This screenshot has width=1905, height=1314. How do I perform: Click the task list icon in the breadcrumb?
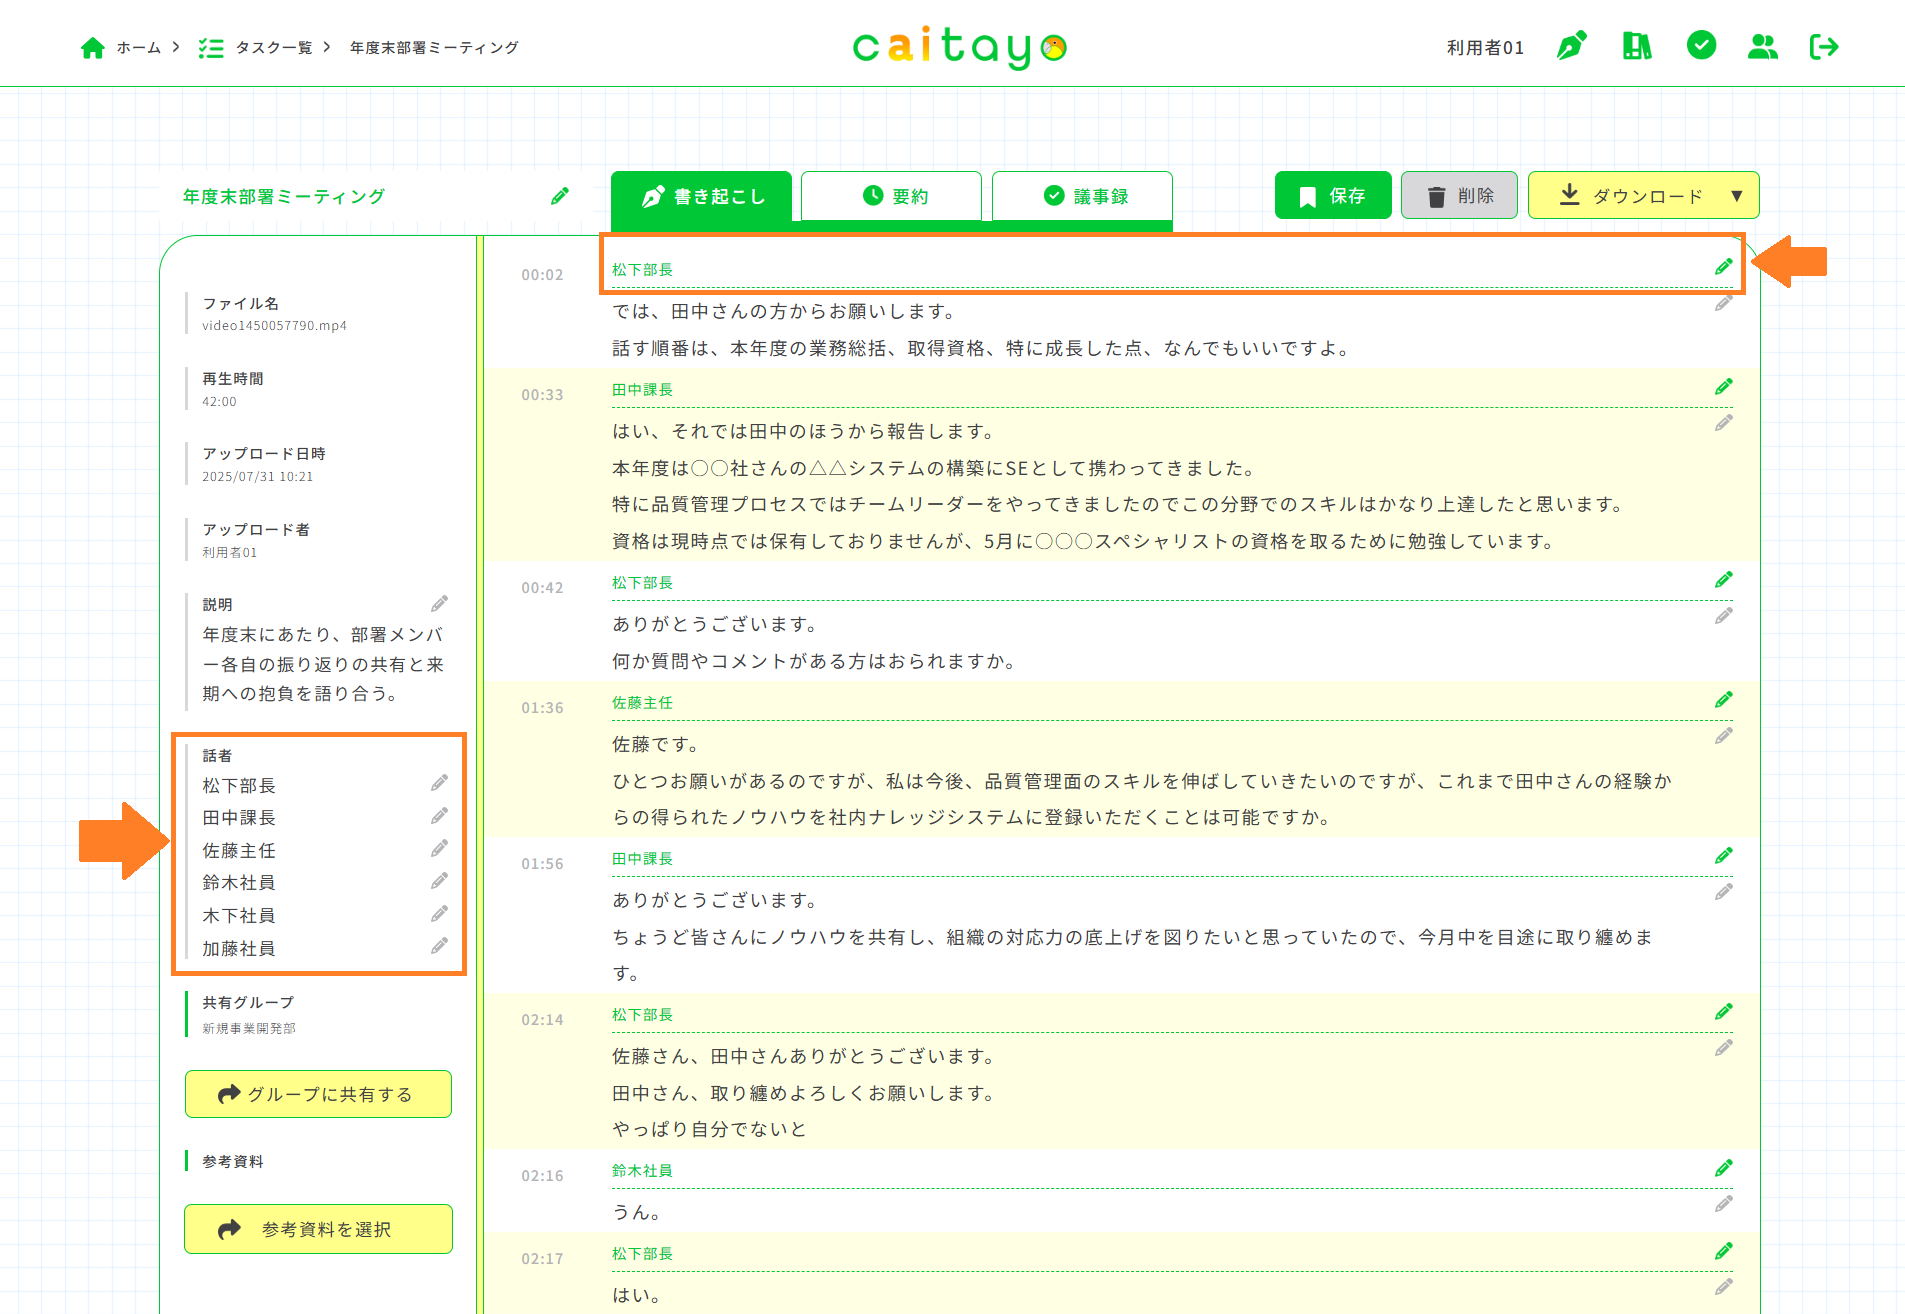(210, 48)
